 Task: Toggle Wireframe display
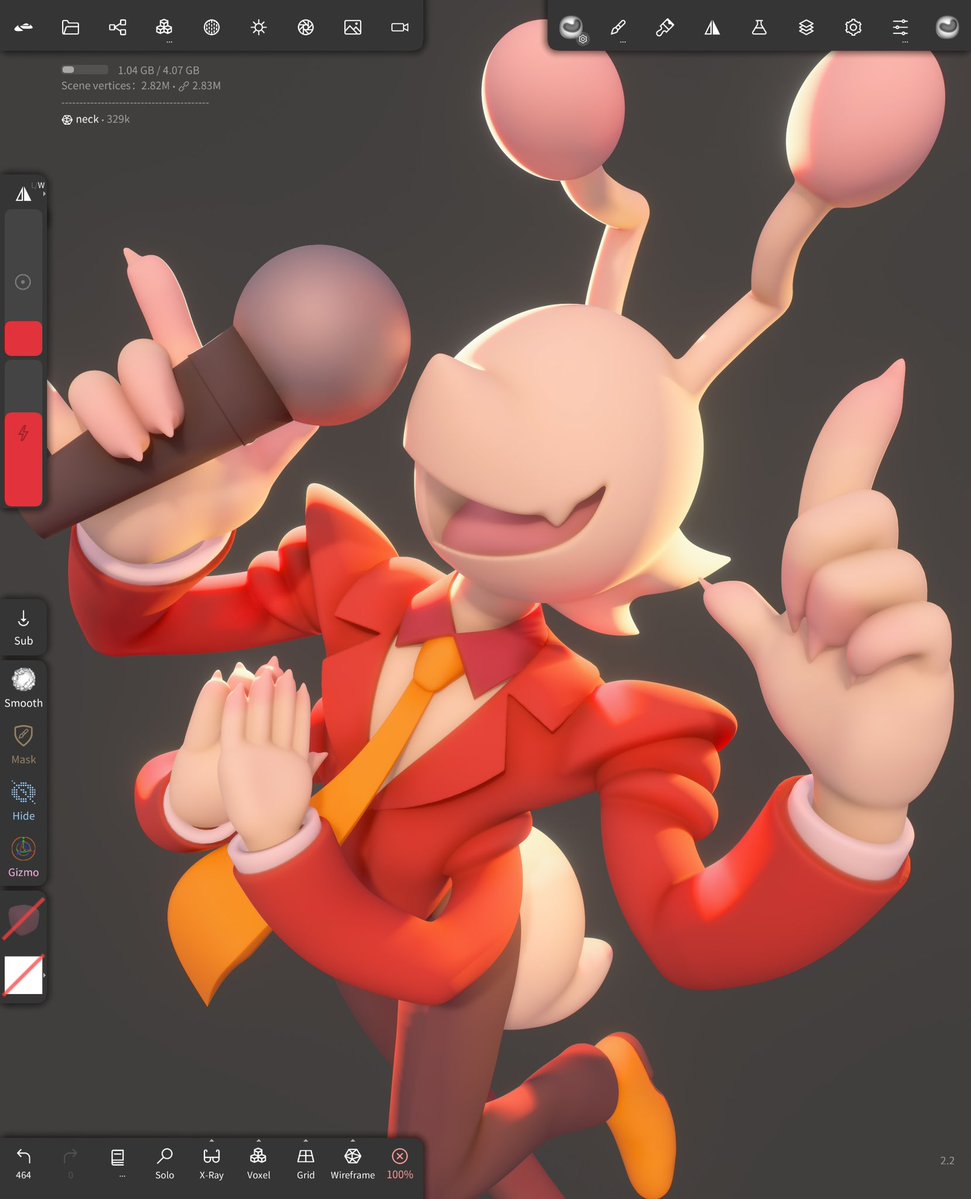click(x=352, y=1163)
